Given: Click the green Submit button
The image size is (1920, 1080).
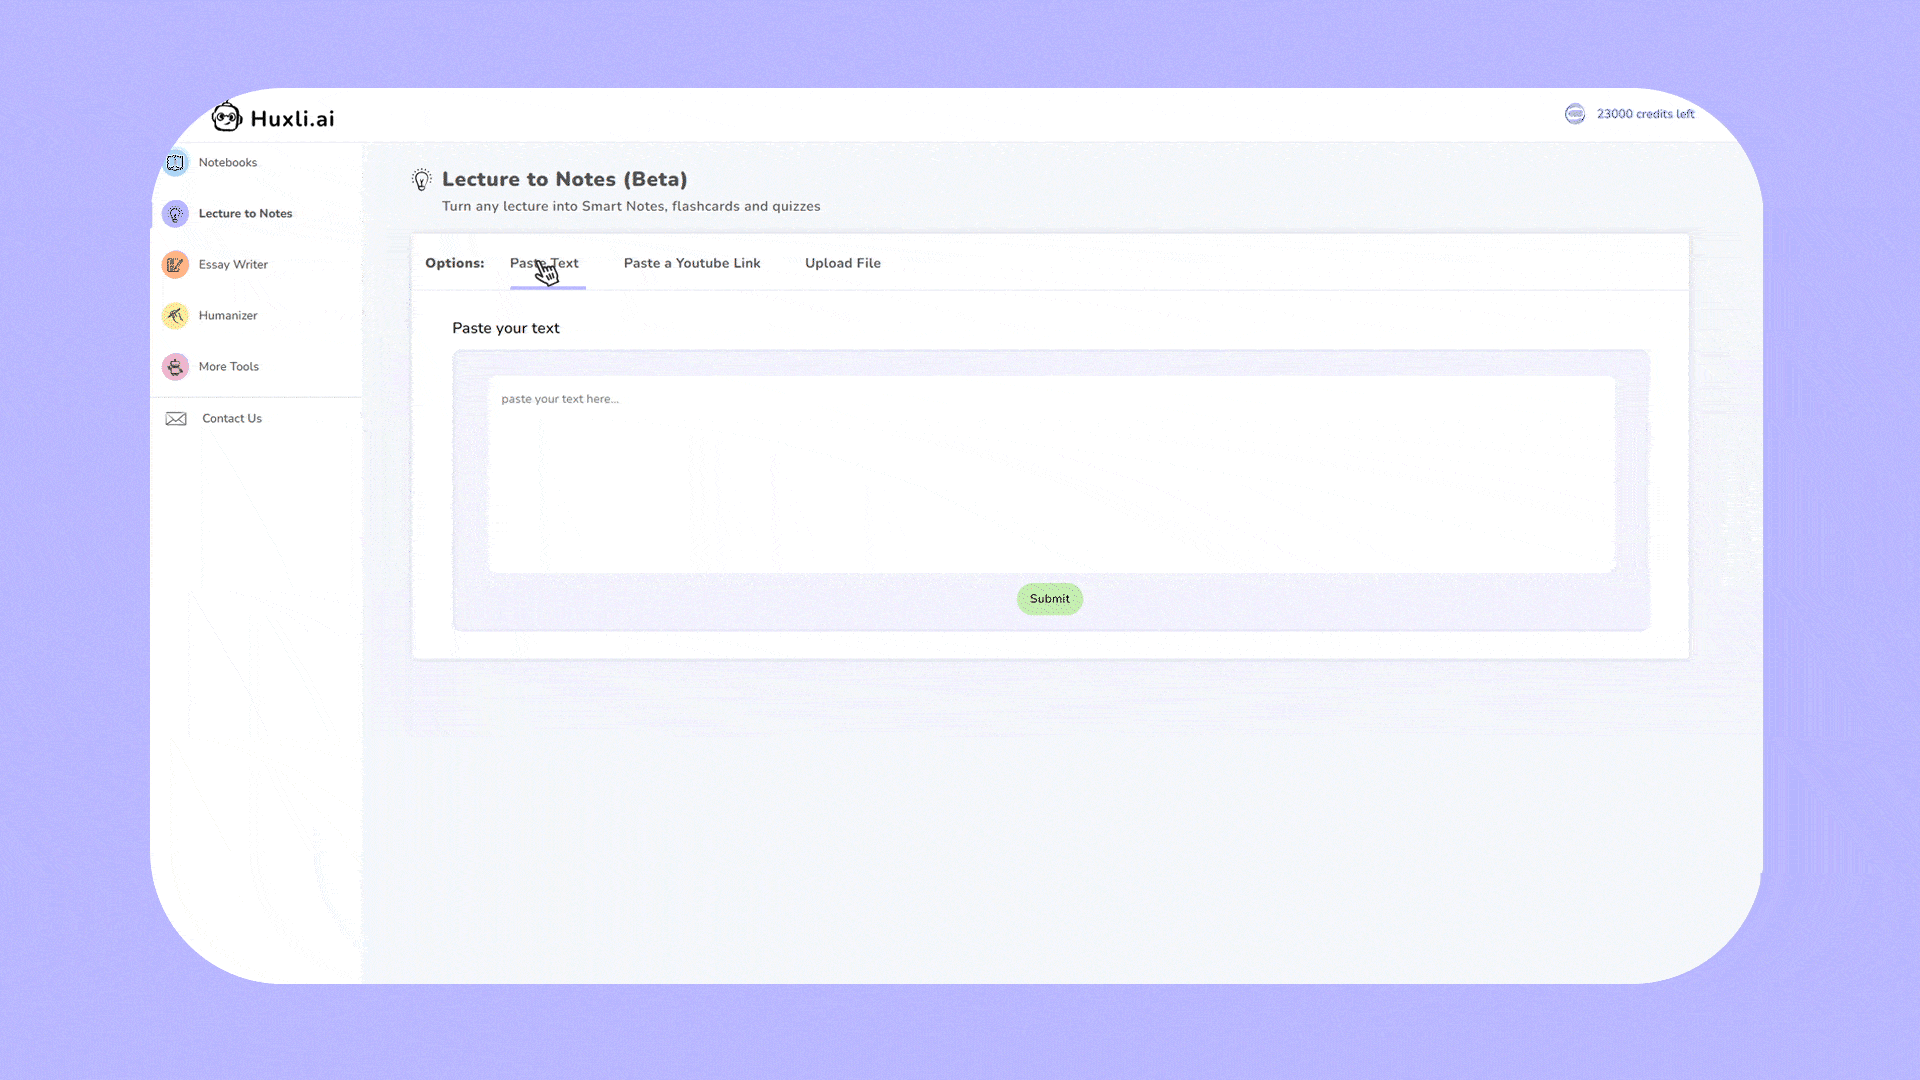Looking at the screenshot, I should 1050,599.
